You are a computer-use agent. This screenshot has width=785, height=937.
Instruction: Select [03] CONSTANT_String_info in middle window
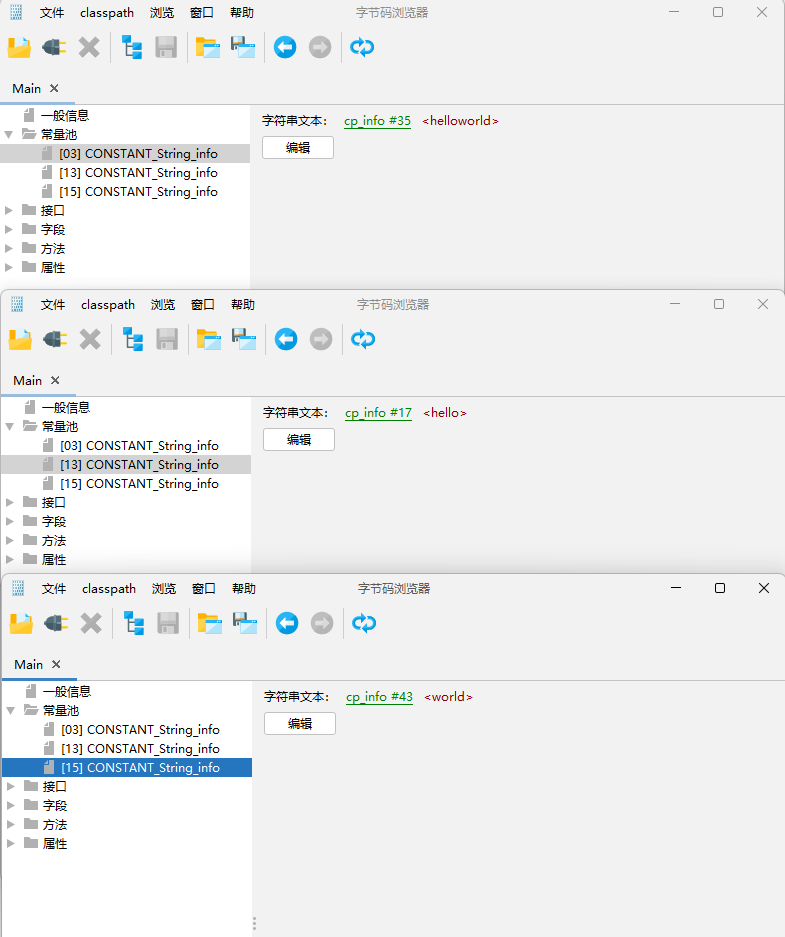tap(139, 446)
